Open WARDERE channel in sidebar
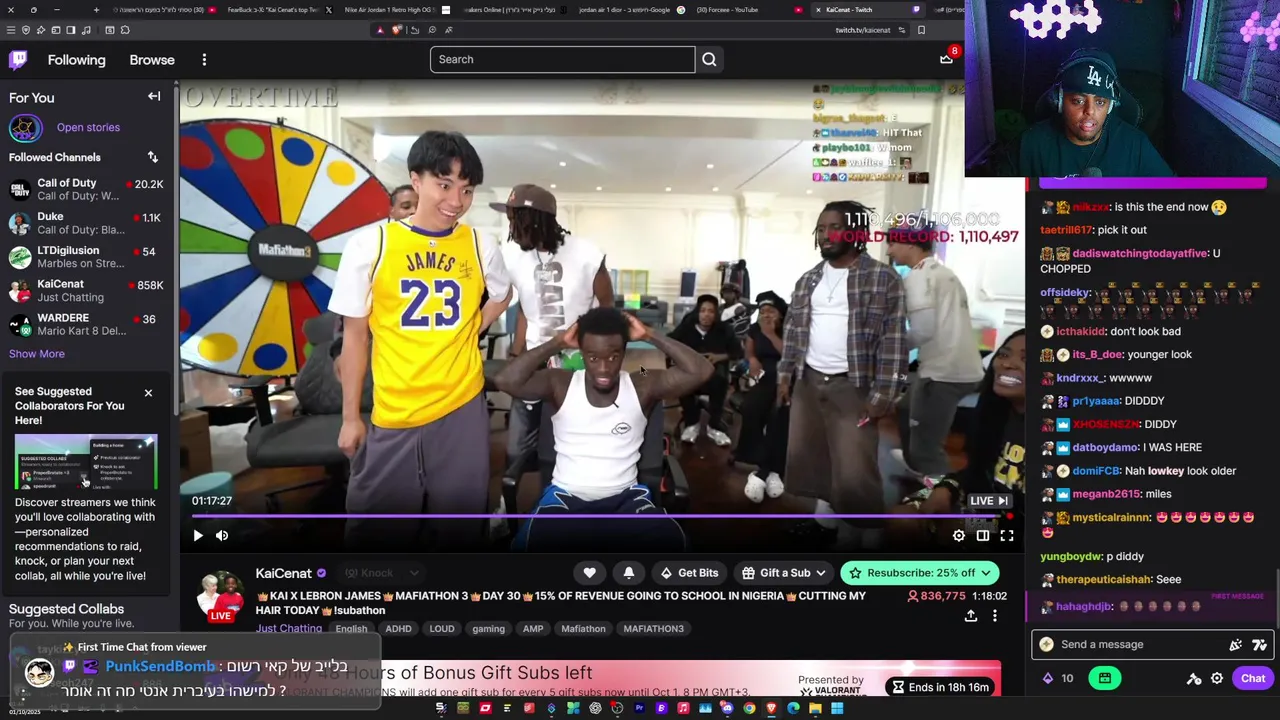This screenshot has height=720, width=1280. tap(87, 324)
